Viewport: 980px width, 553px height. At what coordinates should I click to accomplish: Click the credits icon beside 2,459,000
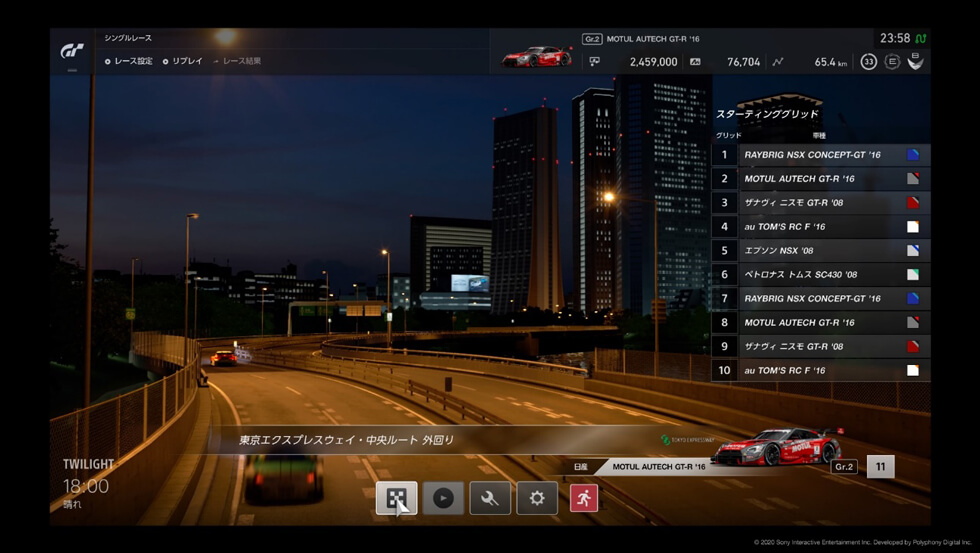pyautogui.click(x=594, y=62)
